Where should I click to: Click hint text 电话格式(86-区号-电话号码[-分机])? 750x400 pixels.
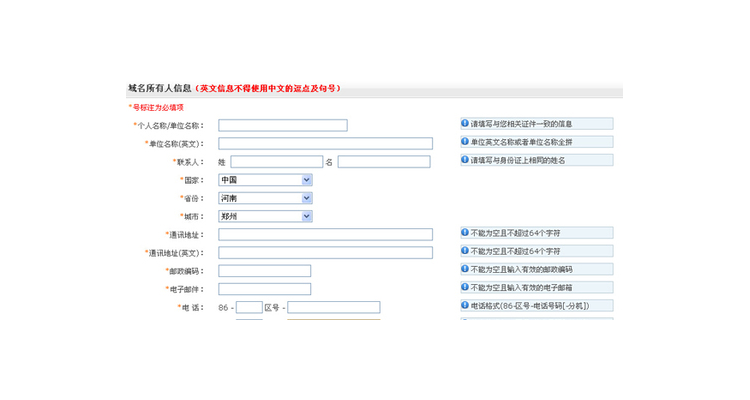(x=530, y=306)
